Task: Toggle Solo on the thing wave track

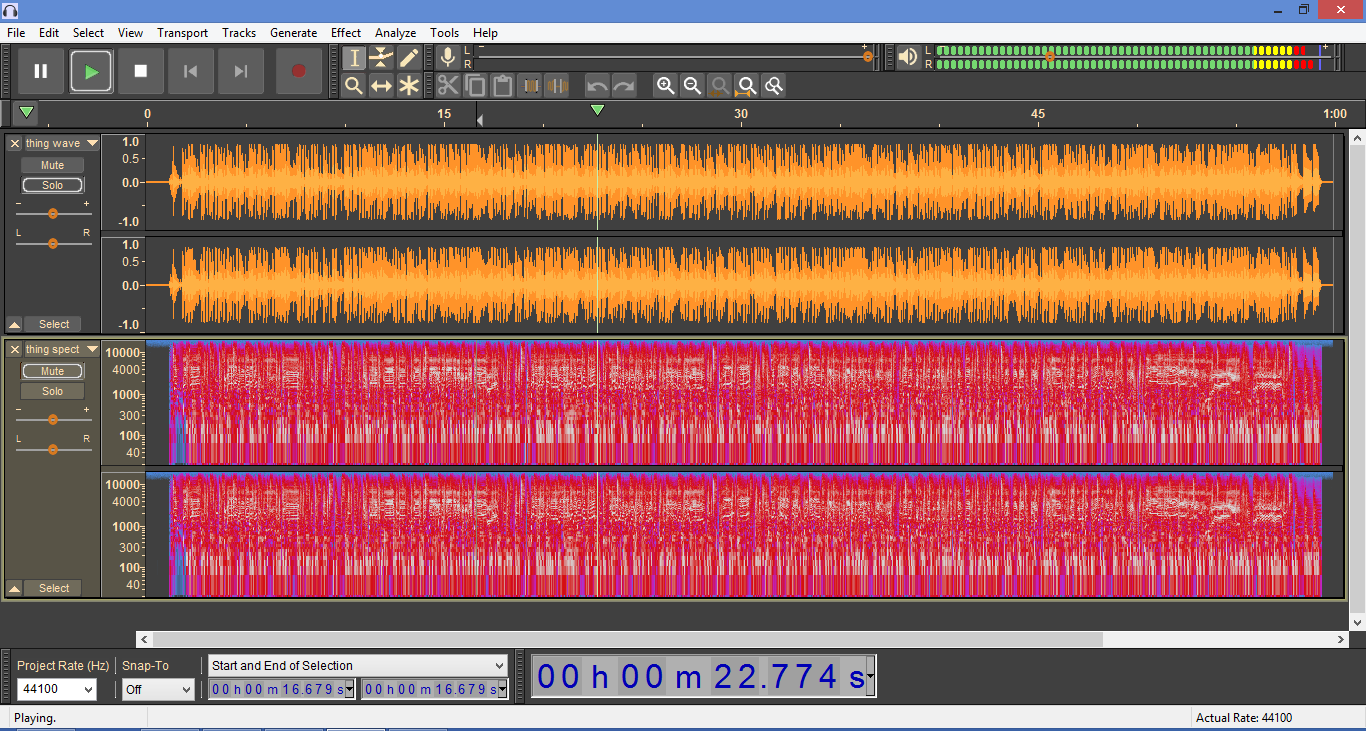Action: pyautogui.click(x=52, y=185)
